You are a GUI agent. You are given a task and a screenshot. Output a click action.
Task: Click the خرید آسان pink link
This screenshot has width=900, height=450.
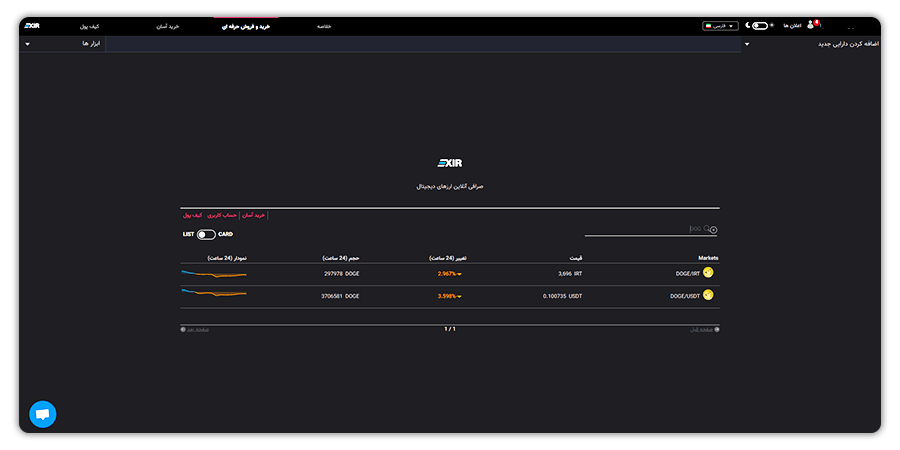point(254,215)
